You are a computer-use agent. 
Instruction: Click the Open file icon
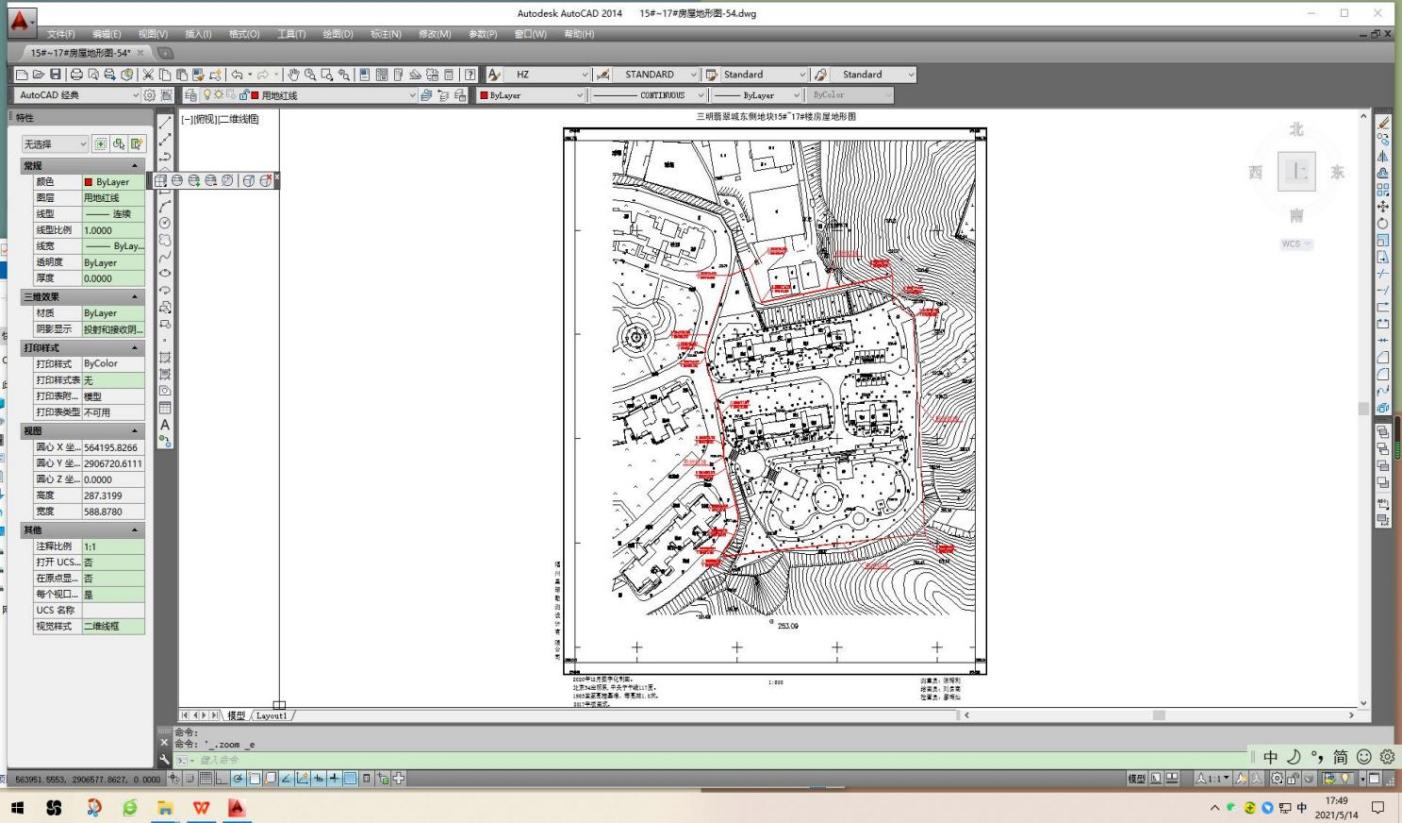tap(37, 75)
